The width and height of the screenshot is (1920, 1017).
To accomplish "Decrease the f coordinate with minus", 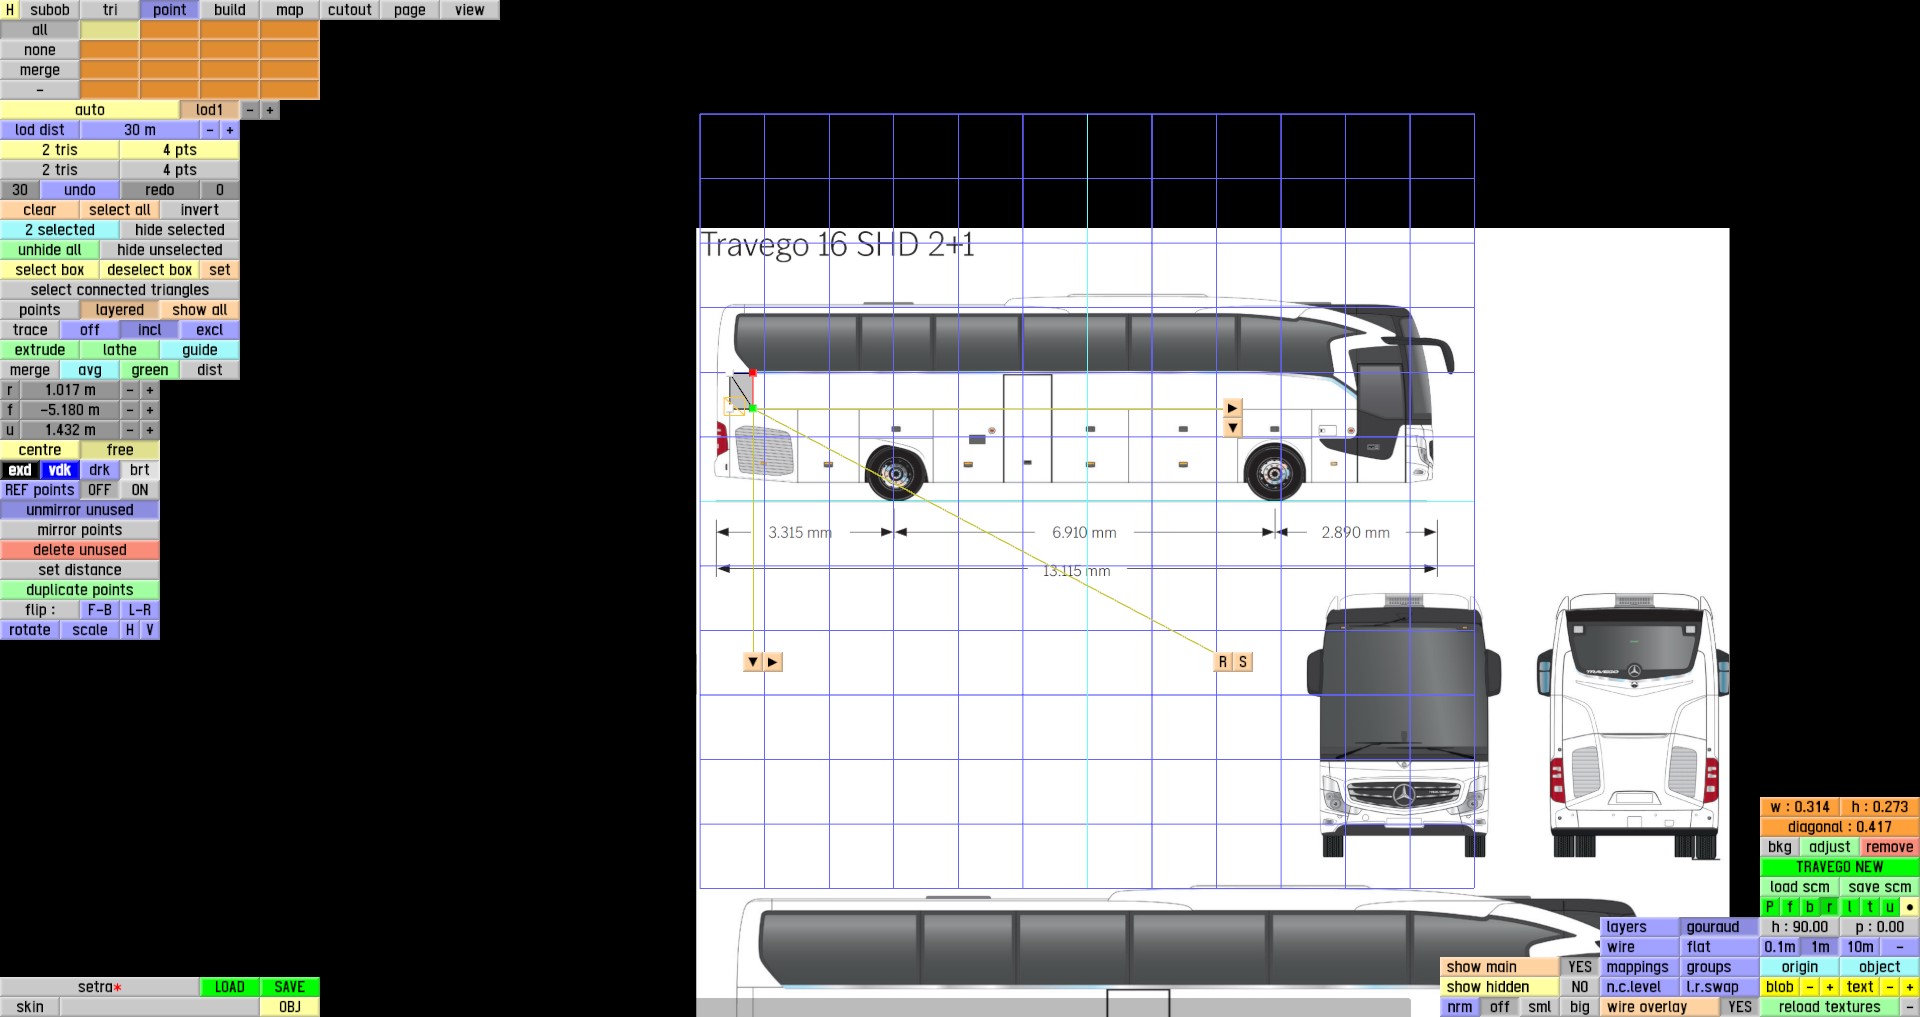I will (130, 410).
